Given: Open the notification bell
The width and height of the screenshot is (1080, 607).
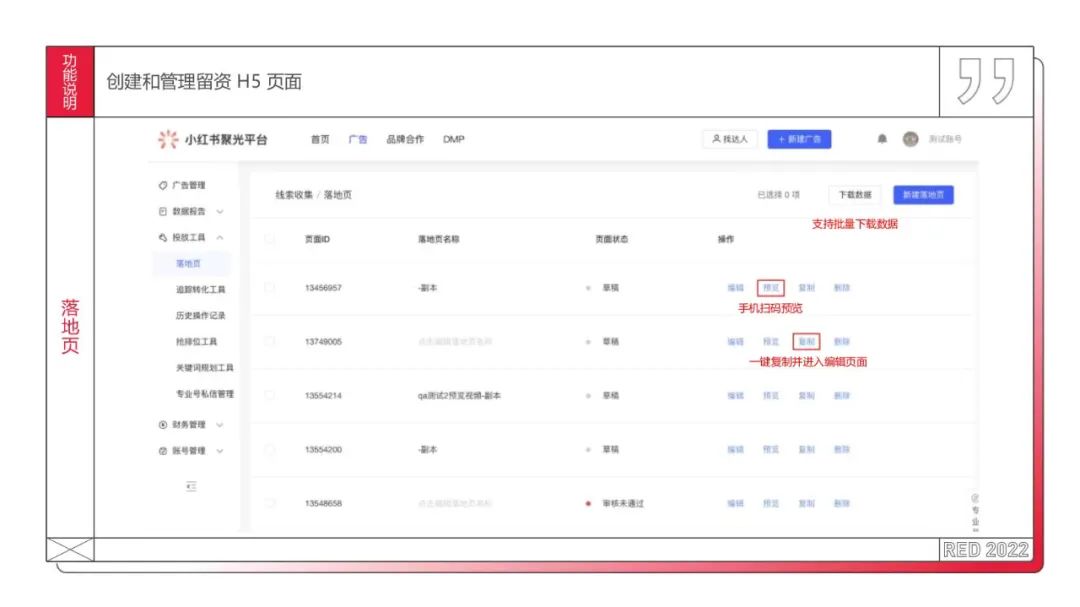Looking at the screenshot, I should [x=882, y=139].
